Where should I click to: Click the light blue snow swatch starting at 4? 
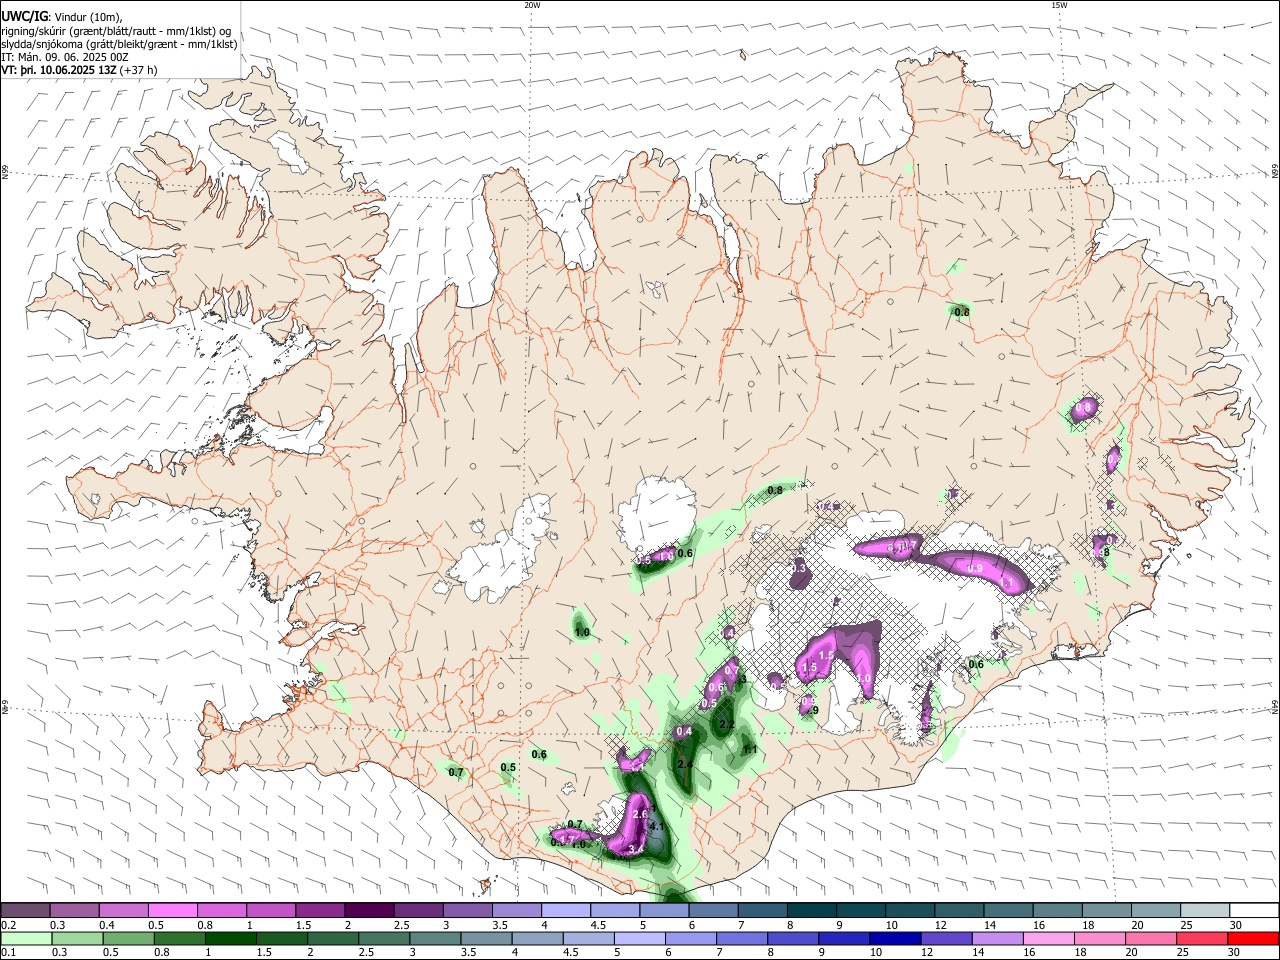click(x=565, y=911)
